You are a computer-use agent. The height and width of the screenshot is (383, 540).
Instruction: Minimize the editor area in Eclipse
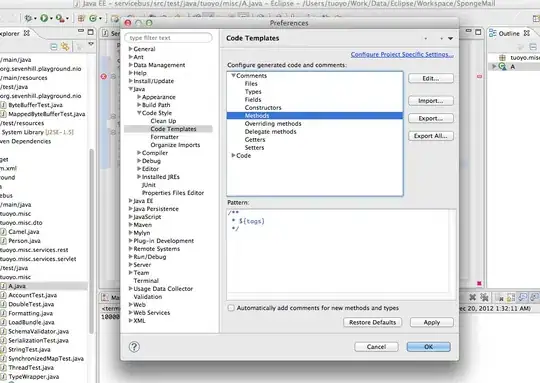tap(468, 31)
